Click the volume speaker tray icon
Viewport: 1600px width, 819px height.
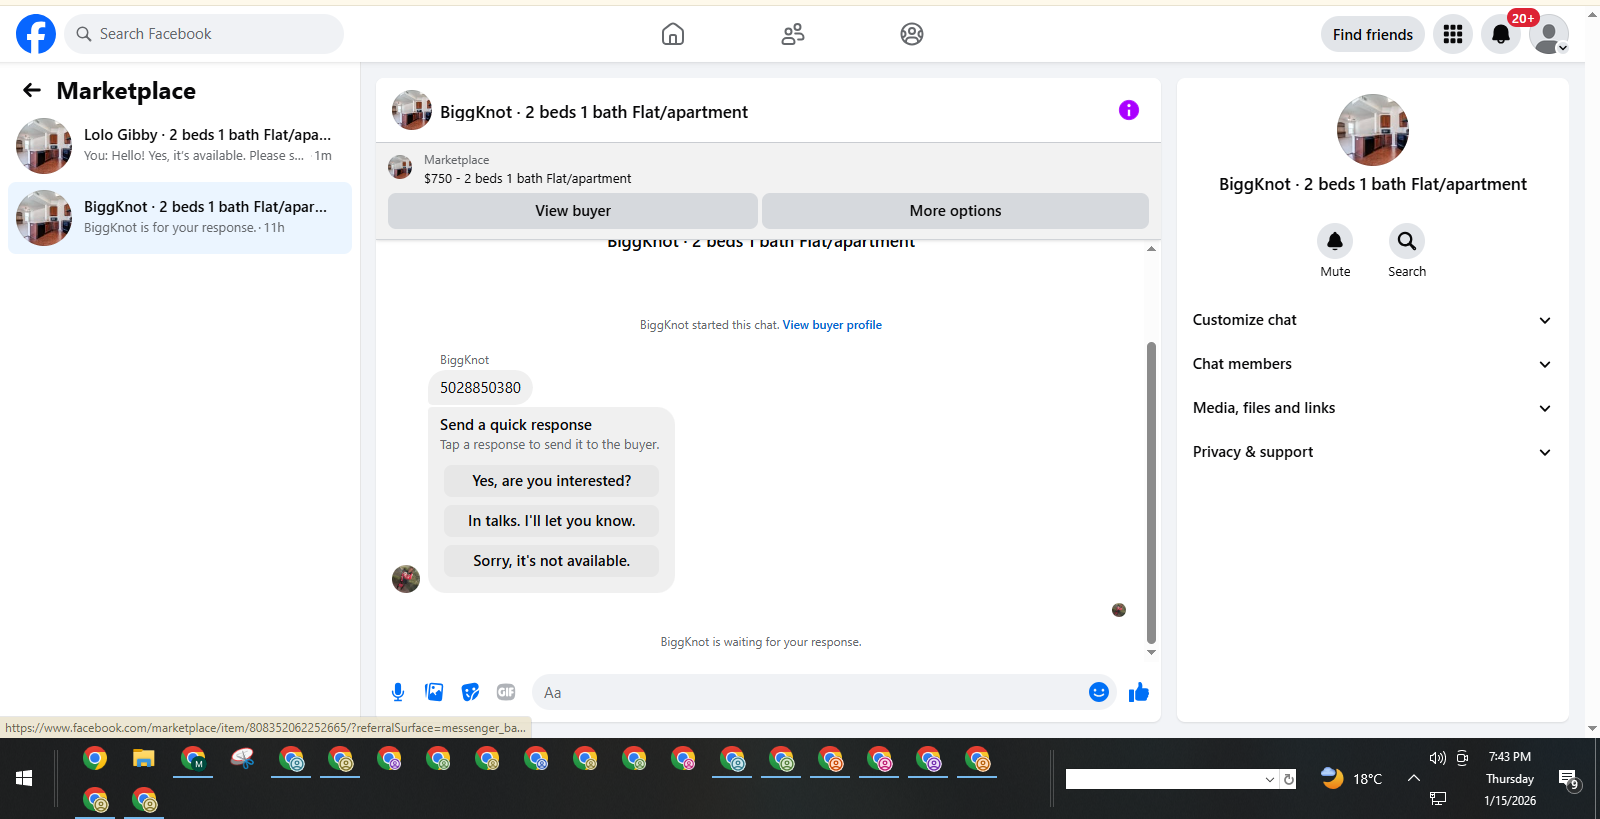[x=1438, y=758]
